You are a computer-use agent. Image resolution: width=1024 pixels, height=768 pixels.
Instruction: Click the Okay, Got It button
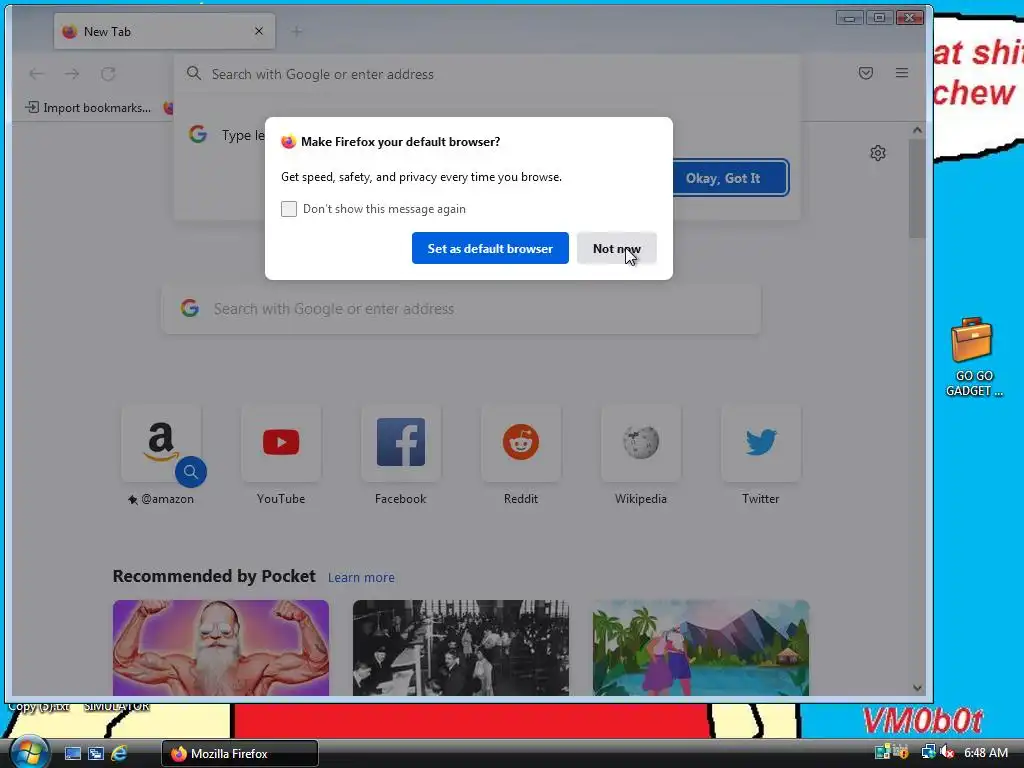pos(723,178)
